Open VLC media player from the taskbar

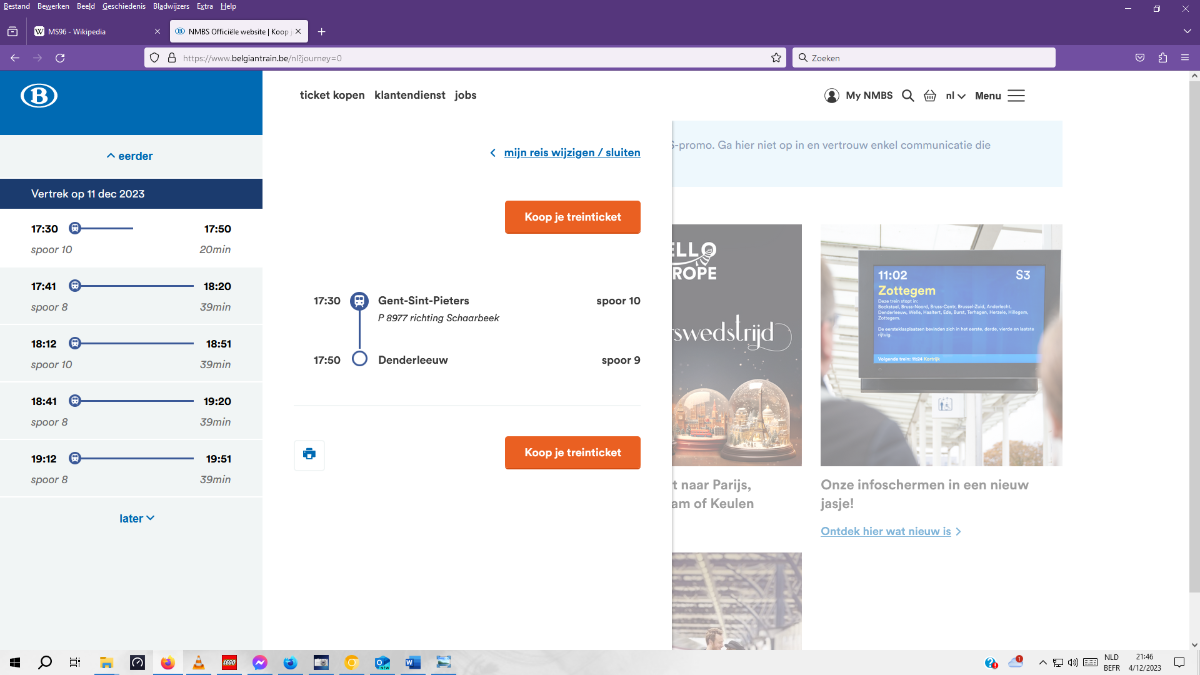pyautogui.click(x=198, y=662)
